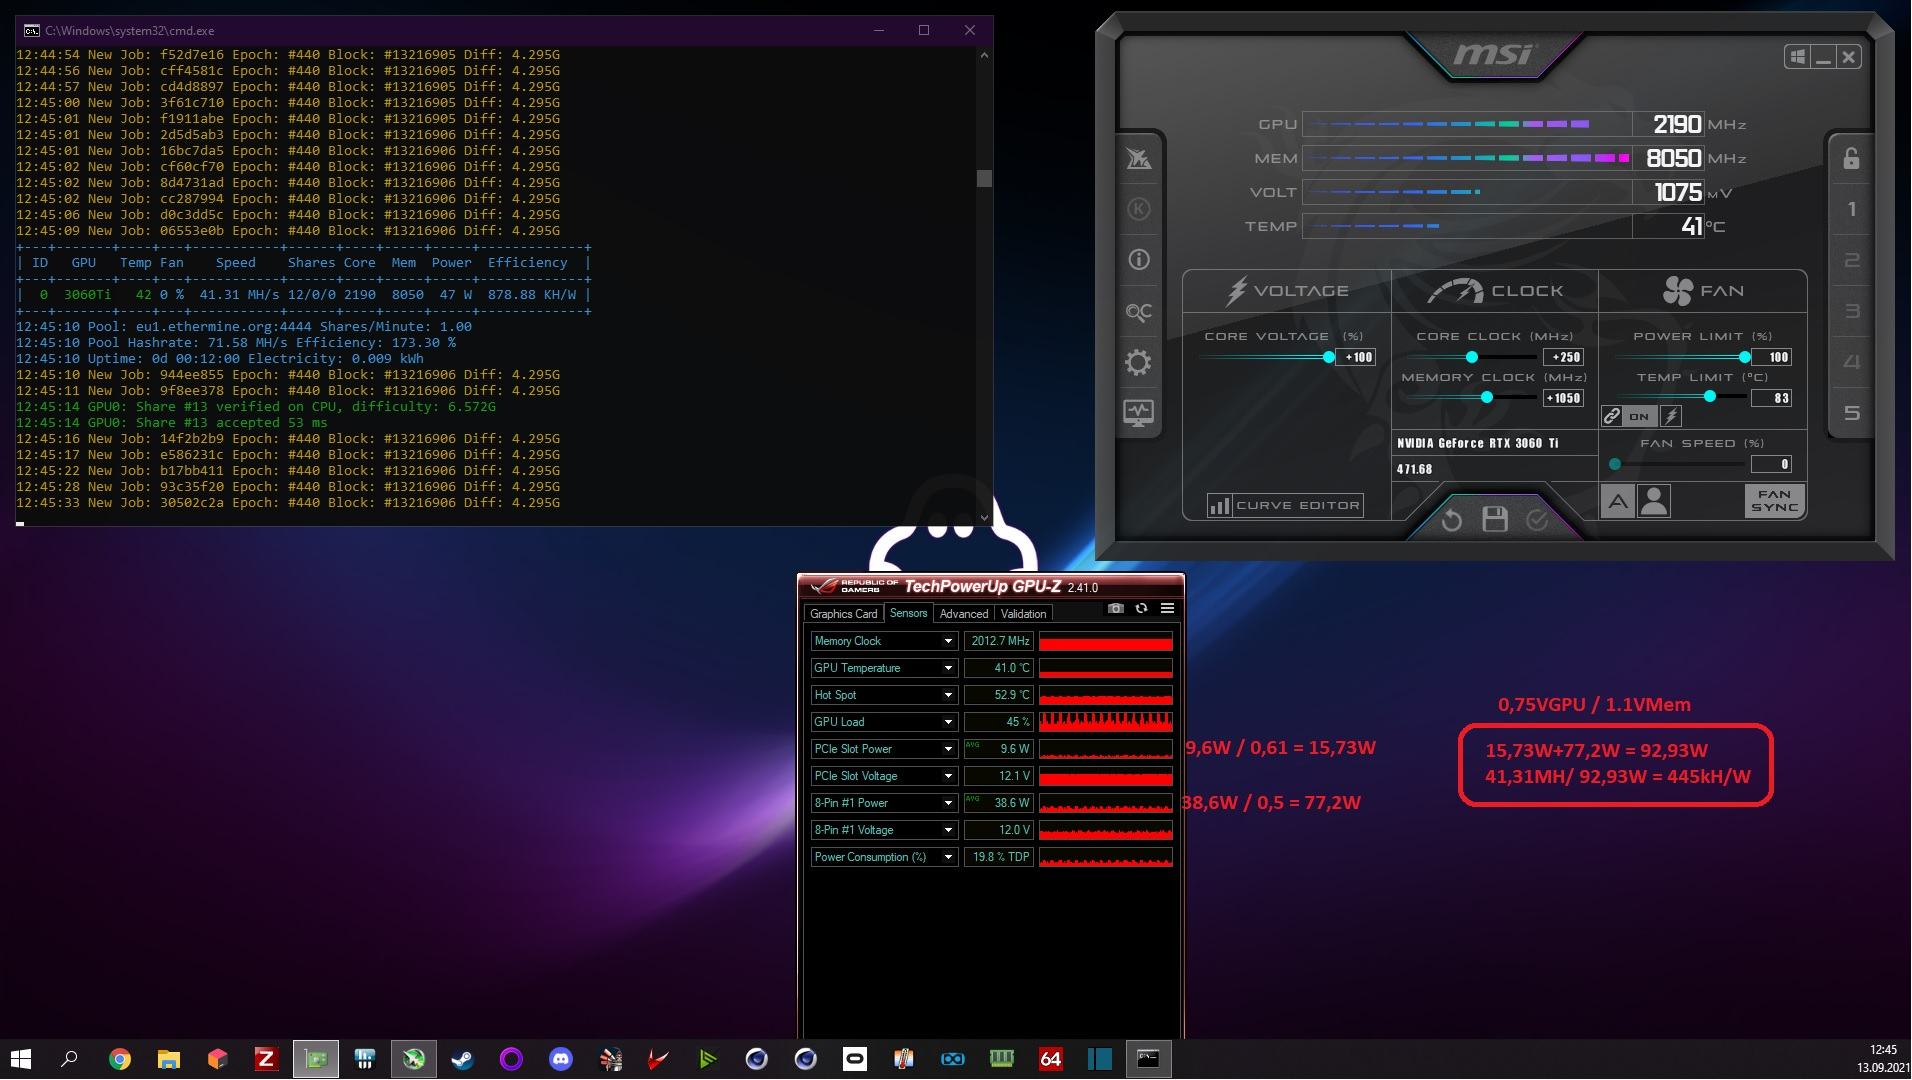This screenshot has width=1912, height=1080.
Task: Select Afterburner profile slot 3
Action: coord(1851,311)
